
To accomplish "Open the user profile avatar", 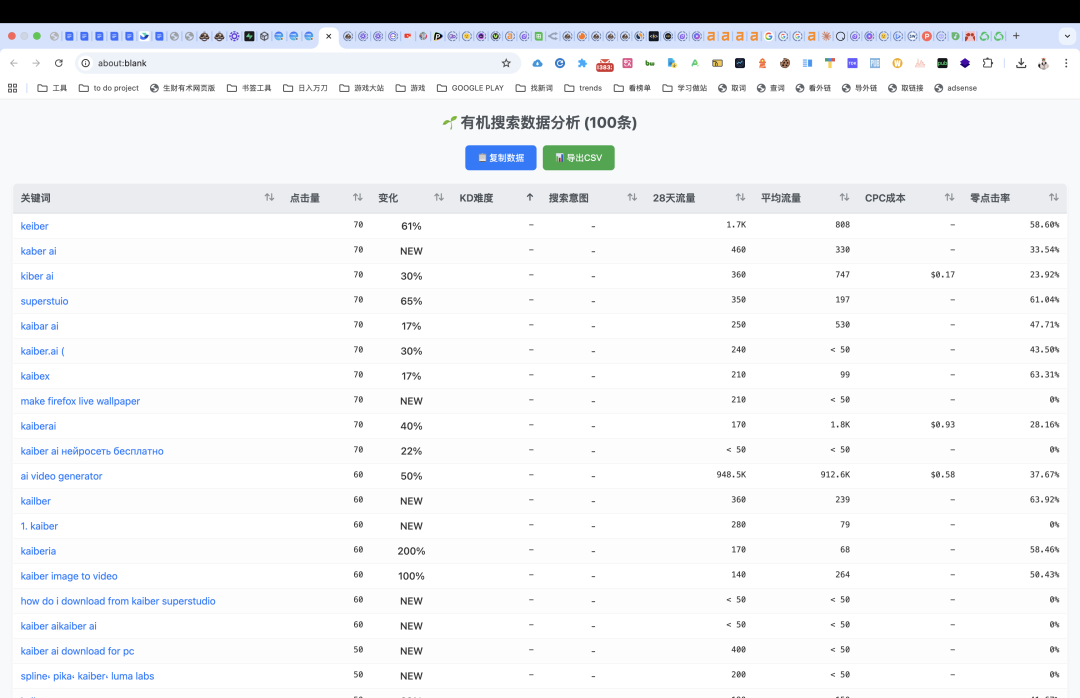I will pos(1043,63).
